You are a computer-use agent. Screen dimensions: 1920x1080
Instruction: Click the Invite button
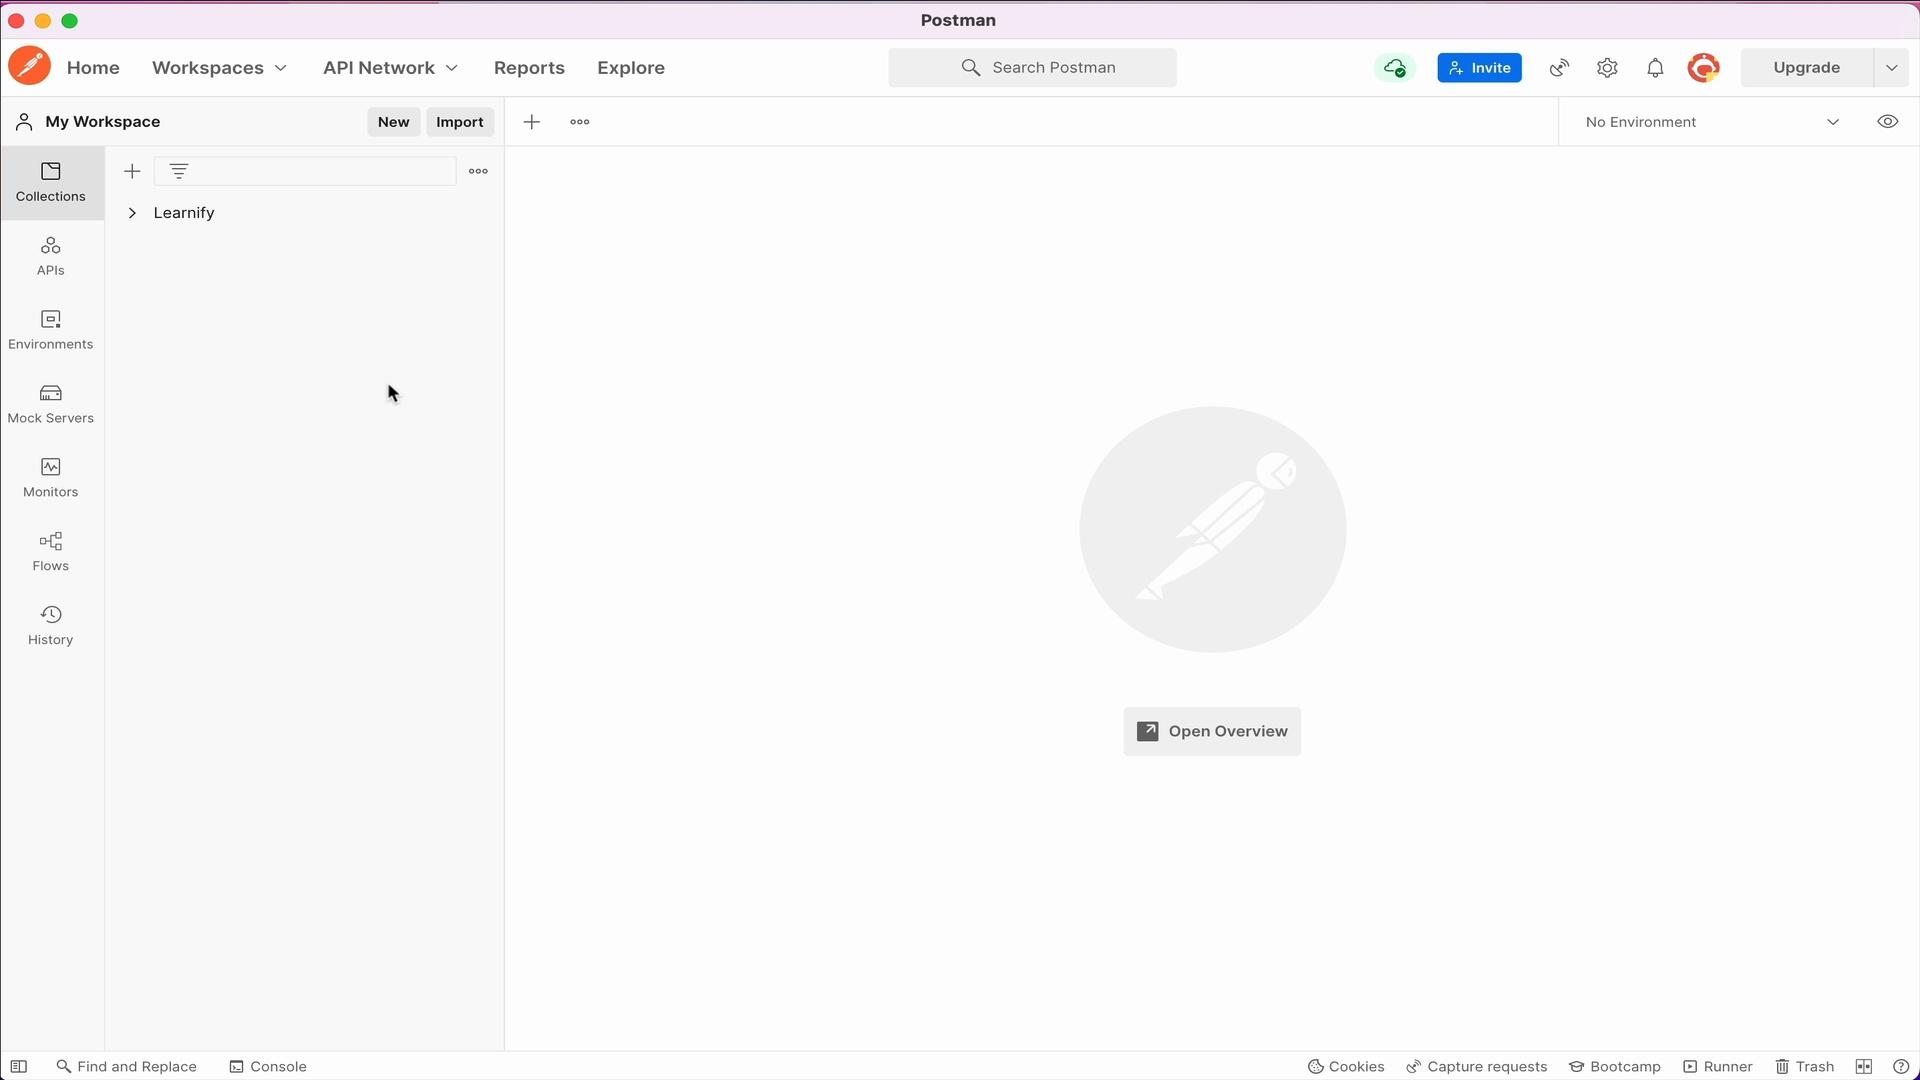click(x=1479, y=67)
